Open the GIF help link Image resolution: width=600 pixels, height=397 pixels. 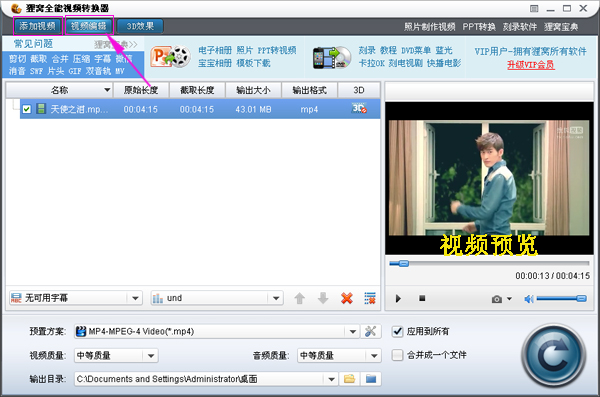click(75, 71)
